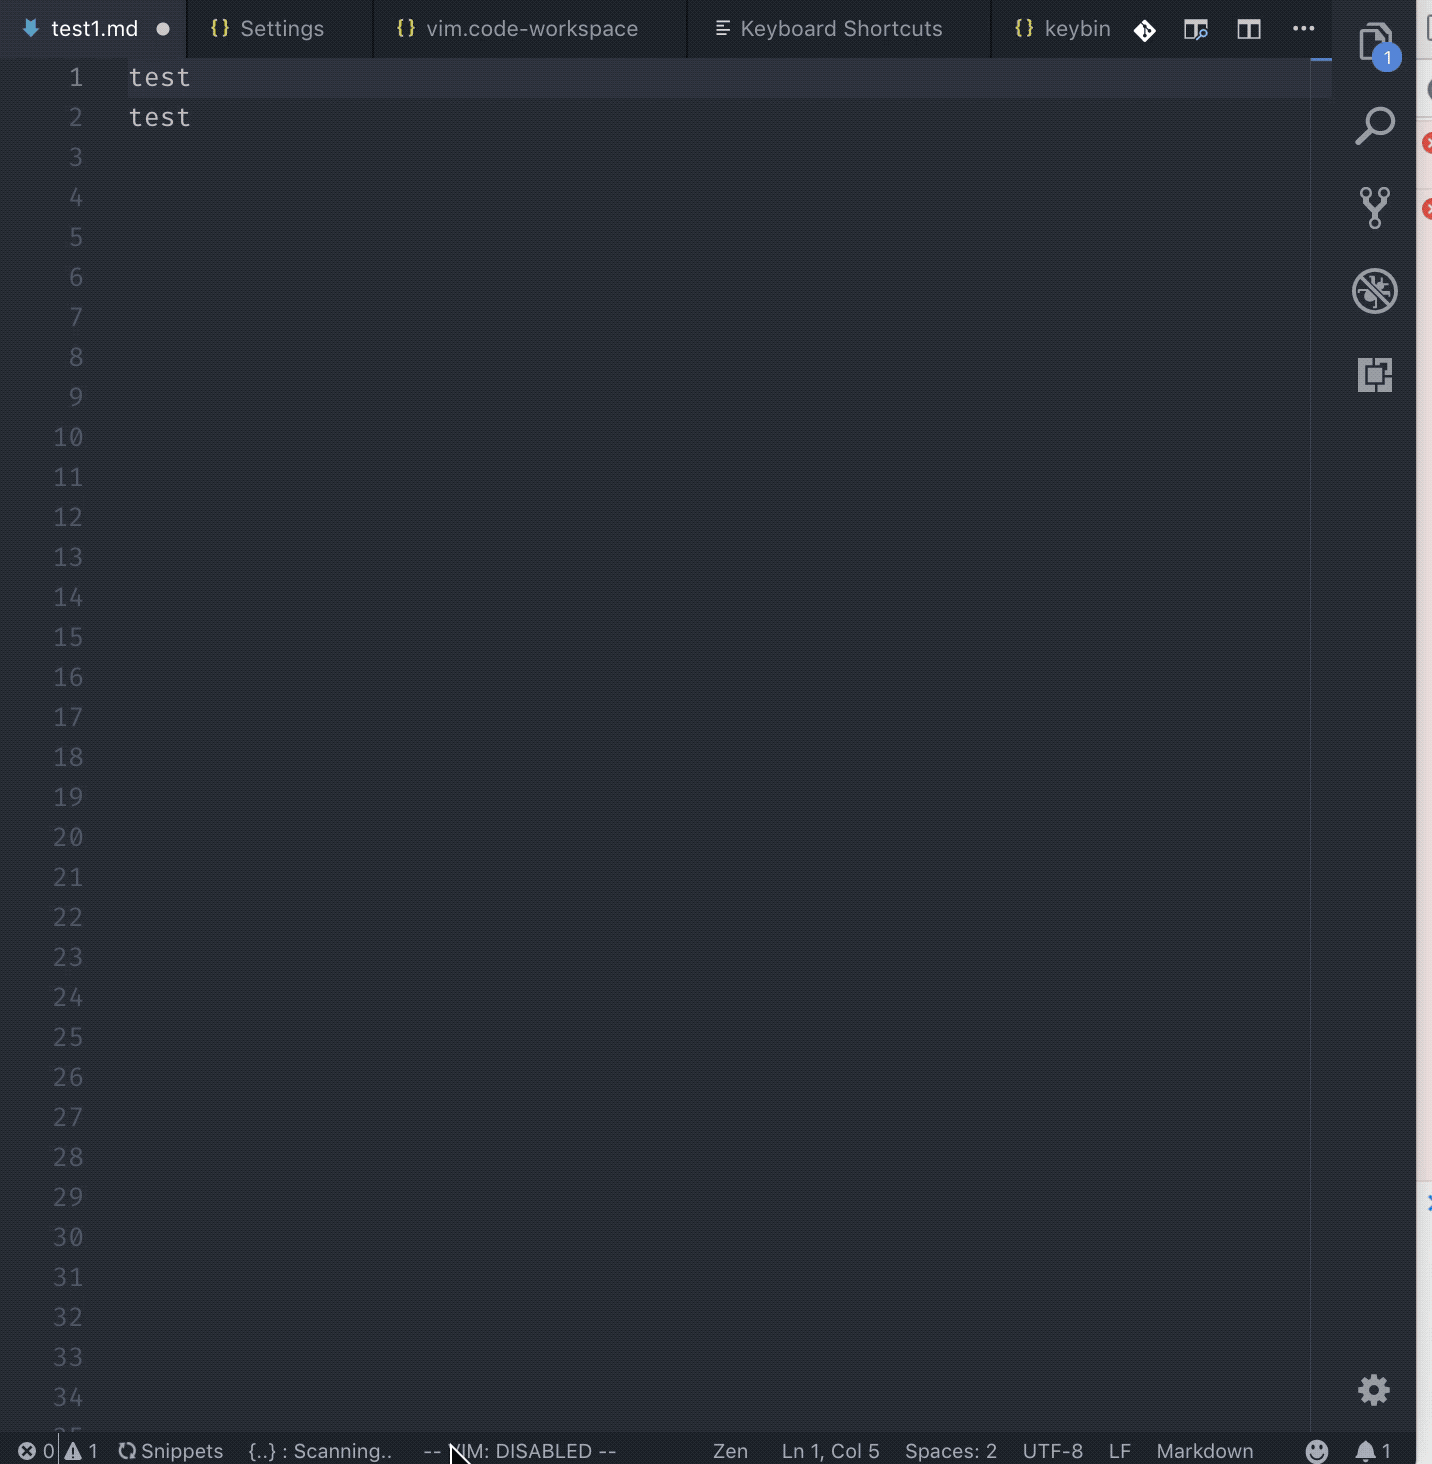Image resolution: width=1432 pixels, height=1464 pixels.
Task: Open the Source Control view
Action: pyautogui.click(x=1375, y=208)
